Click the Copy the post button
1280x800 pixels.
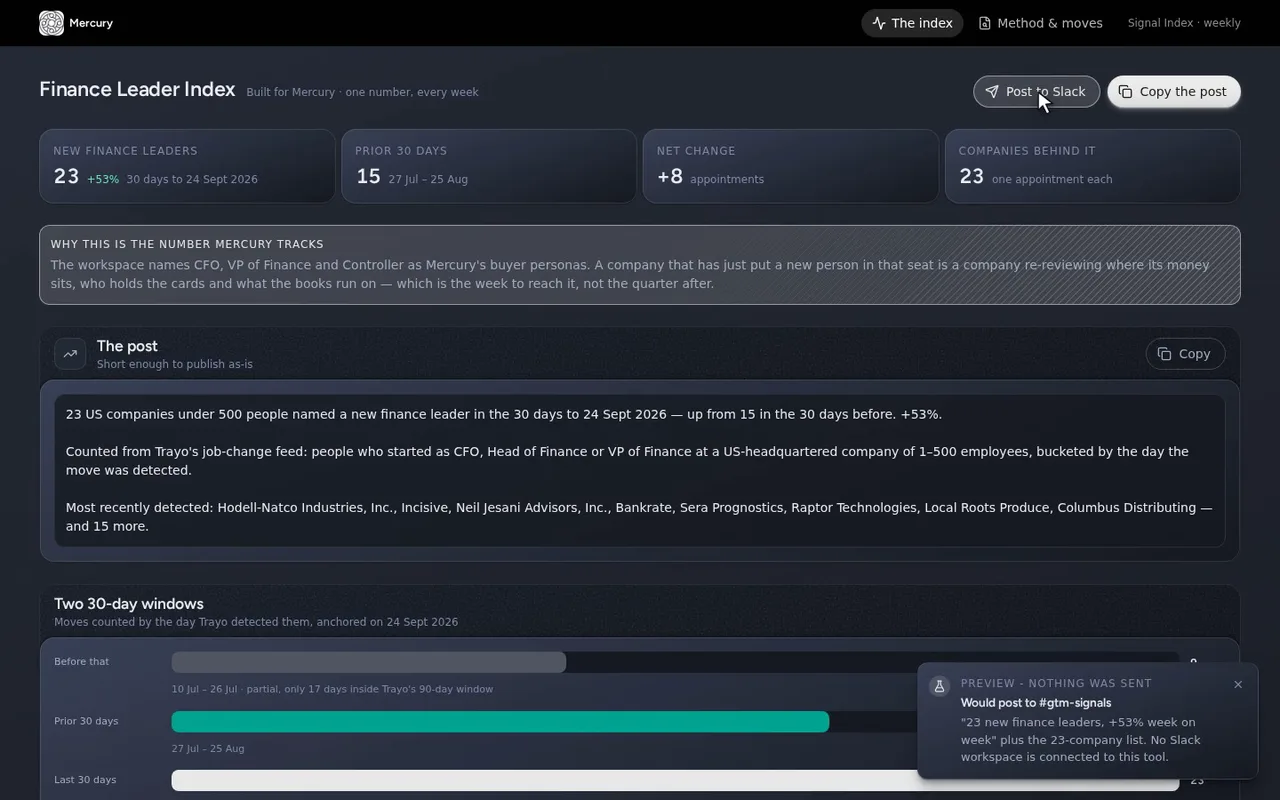click(x=1174, y=91)
